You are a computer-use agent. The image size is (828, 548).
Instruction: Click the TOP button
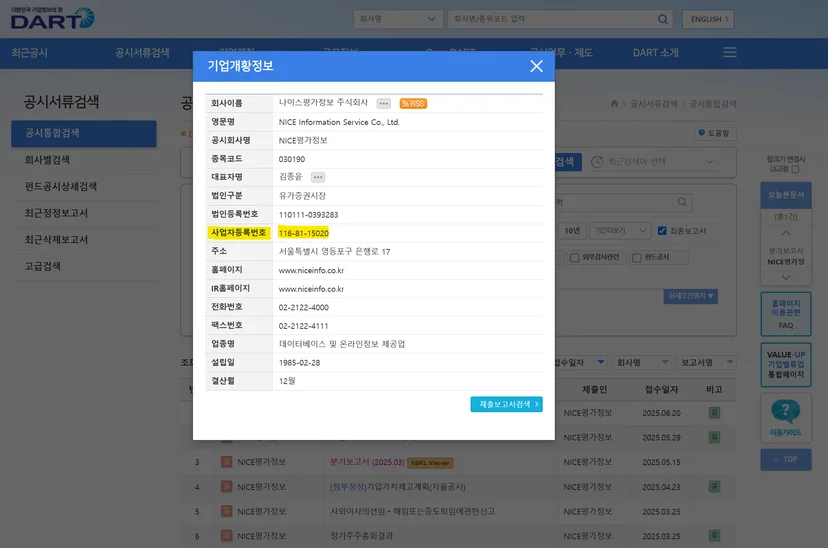[x=786, y=459]
